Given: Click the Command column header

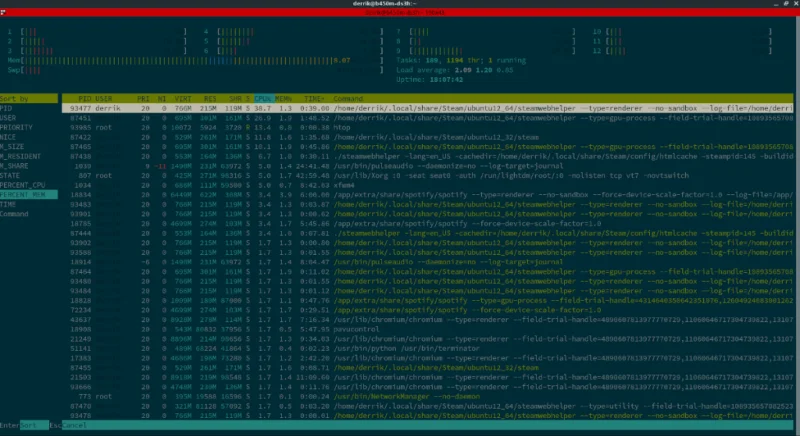Looking at the screenshot, I should click(348, 98).
